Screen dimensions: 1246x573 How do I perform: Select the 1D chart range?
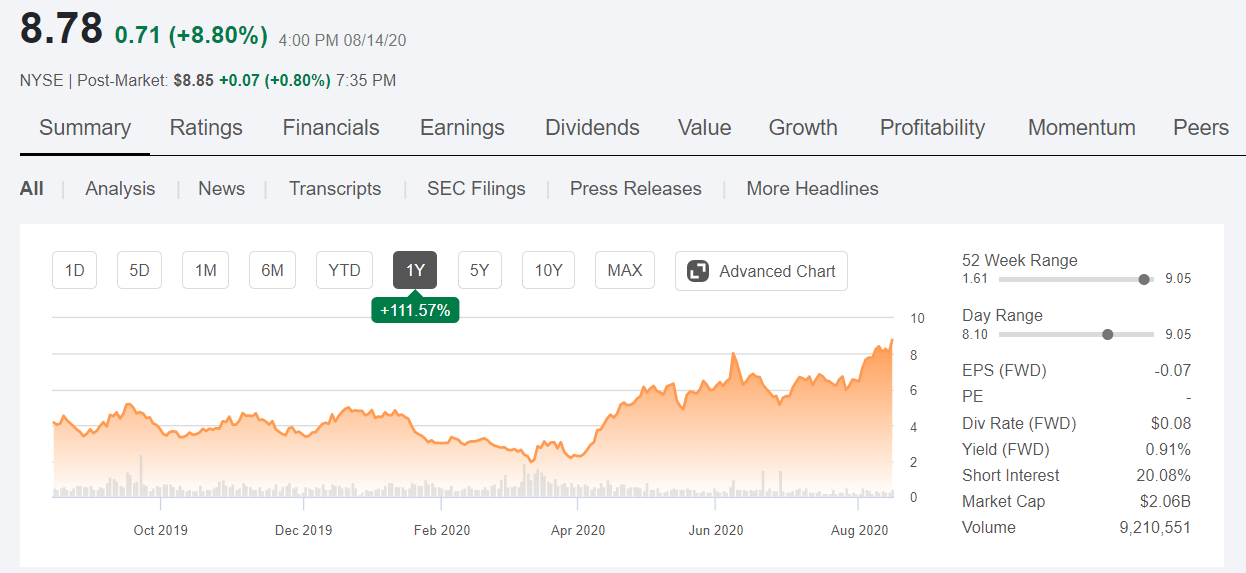[x=74, y=270]
